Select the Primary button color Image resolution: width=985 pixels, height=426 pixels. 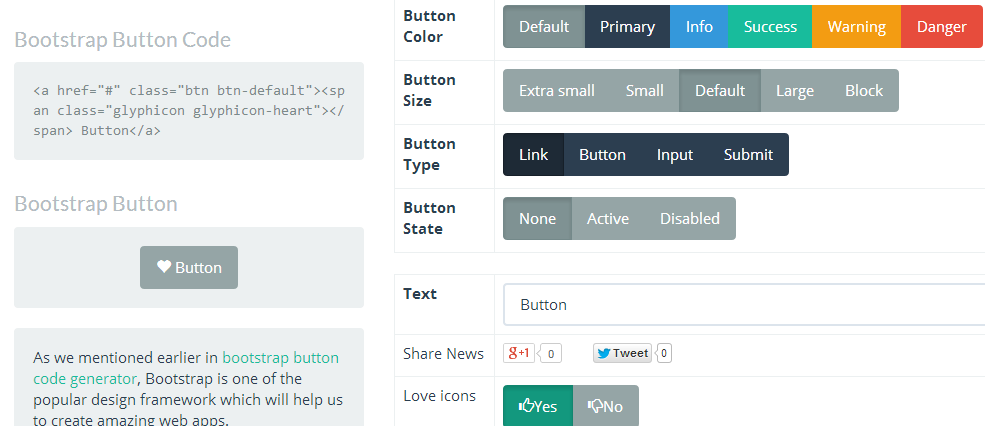pos(627,27)
